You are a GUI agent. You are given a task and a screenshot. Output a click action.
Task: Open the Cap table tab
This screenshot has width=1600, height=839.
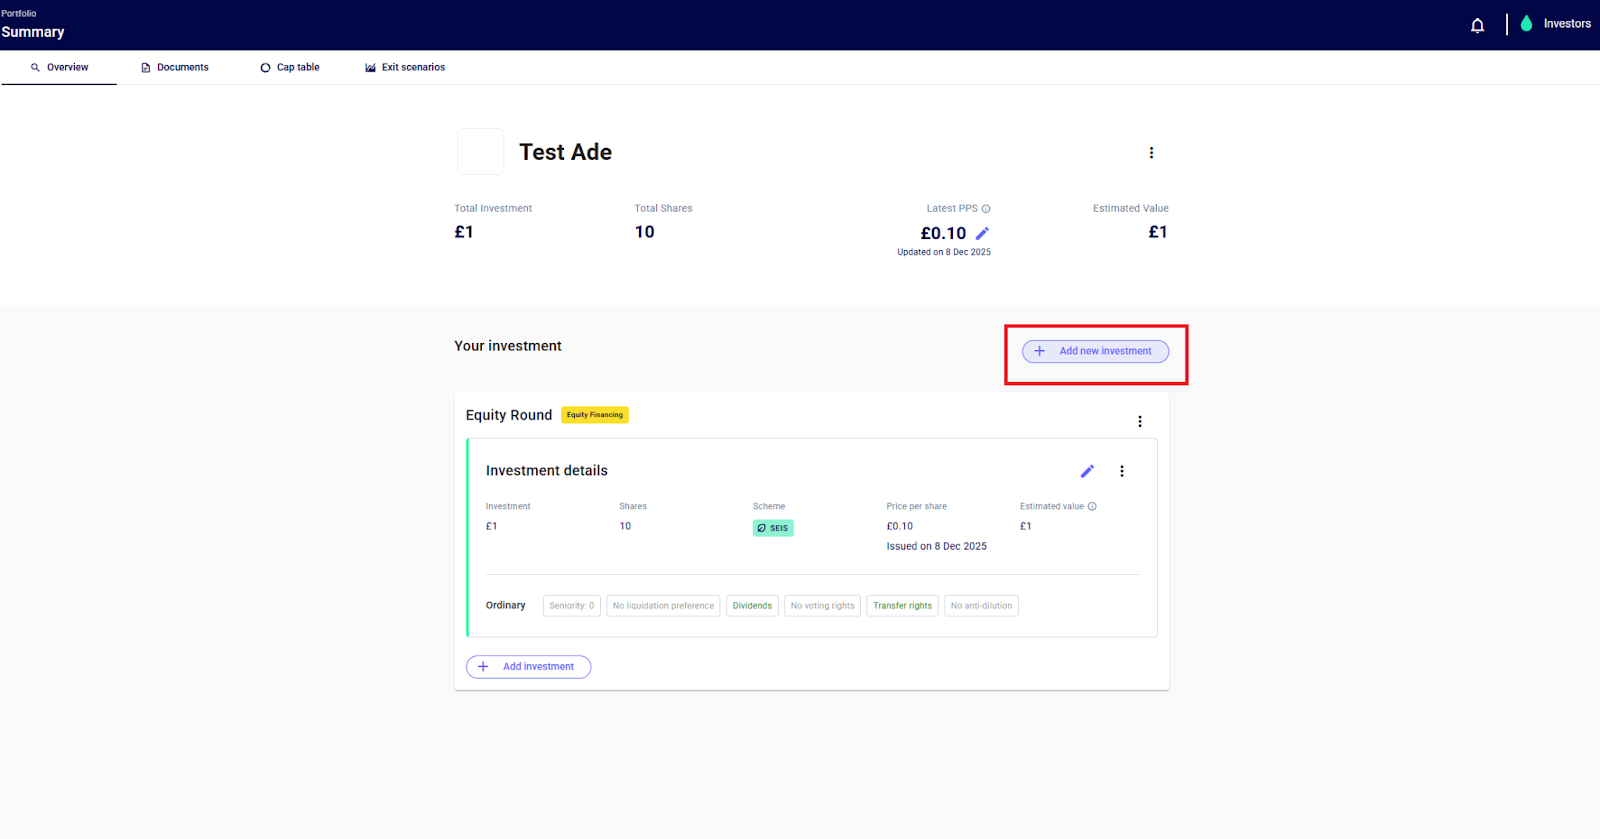coord(290,68)
